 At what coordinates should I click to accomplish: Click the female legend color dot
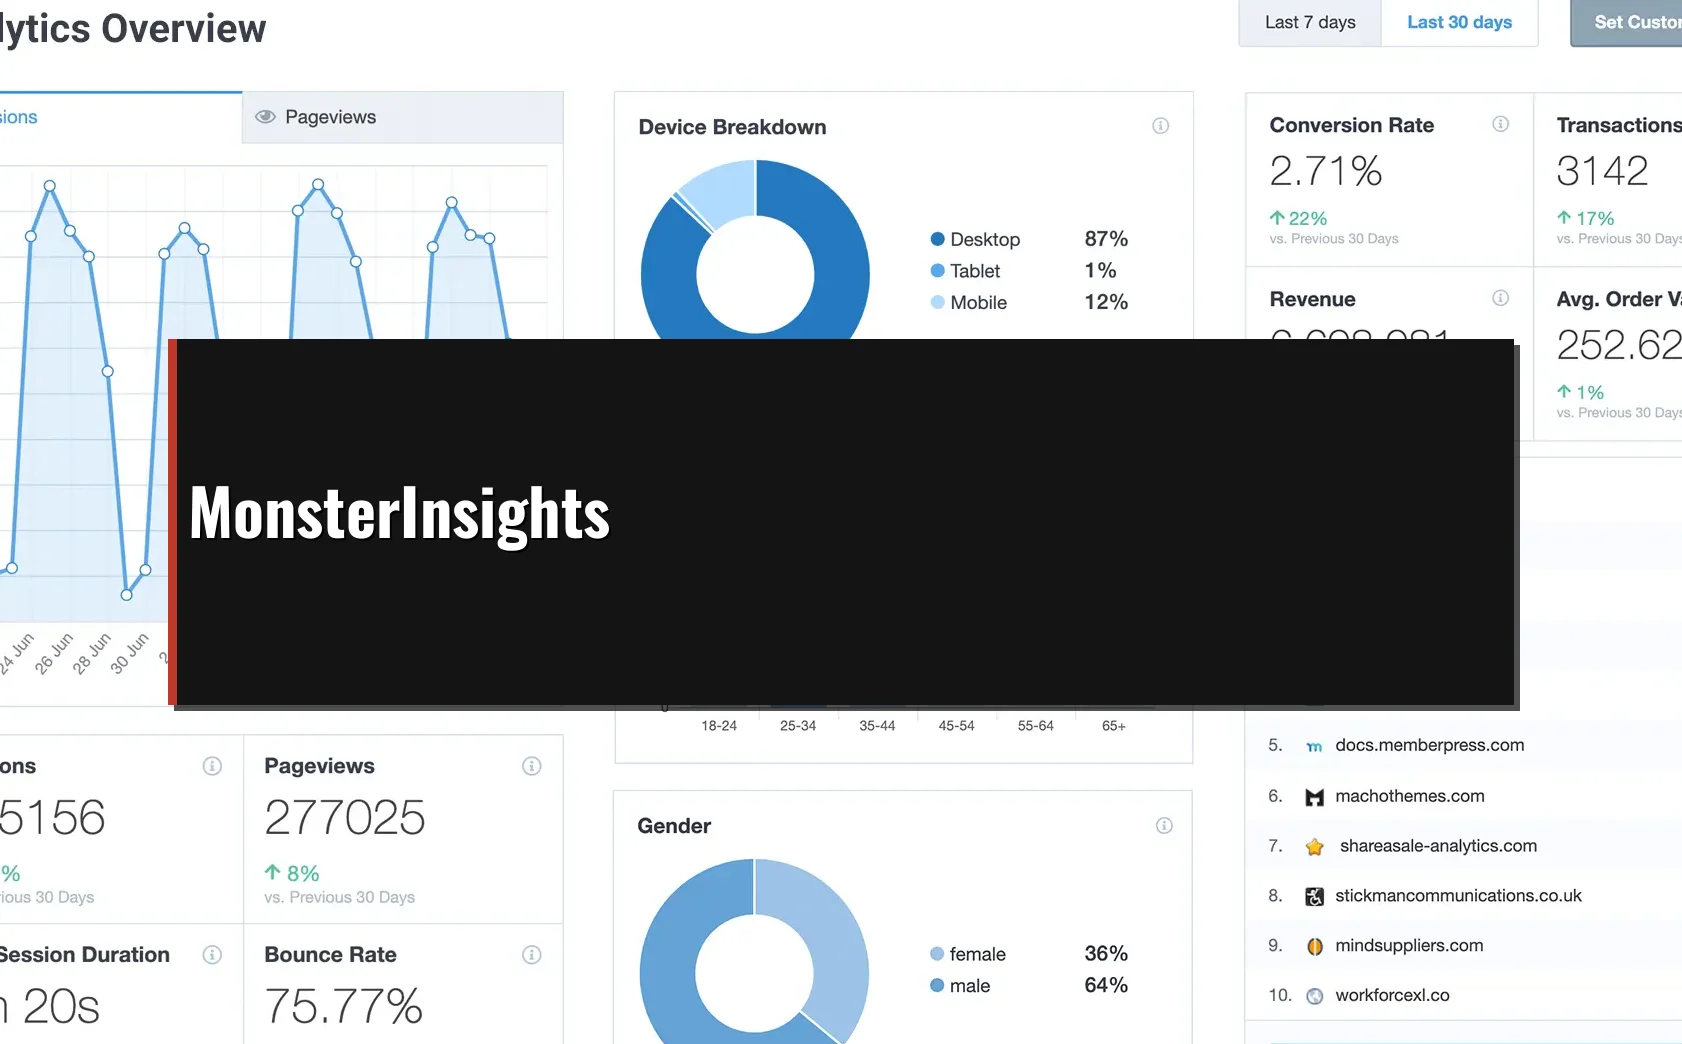(937, 954)
